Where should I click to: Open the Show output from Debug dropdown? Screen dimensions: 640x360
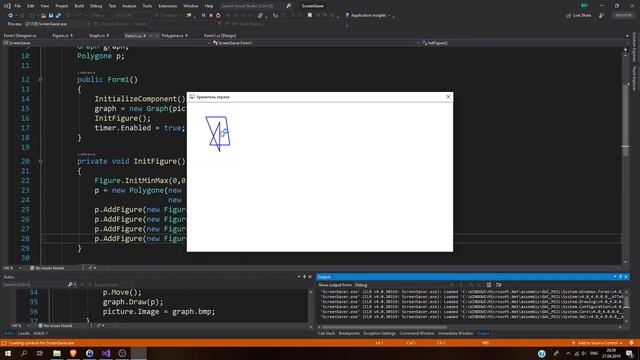(x=404, y=285)
